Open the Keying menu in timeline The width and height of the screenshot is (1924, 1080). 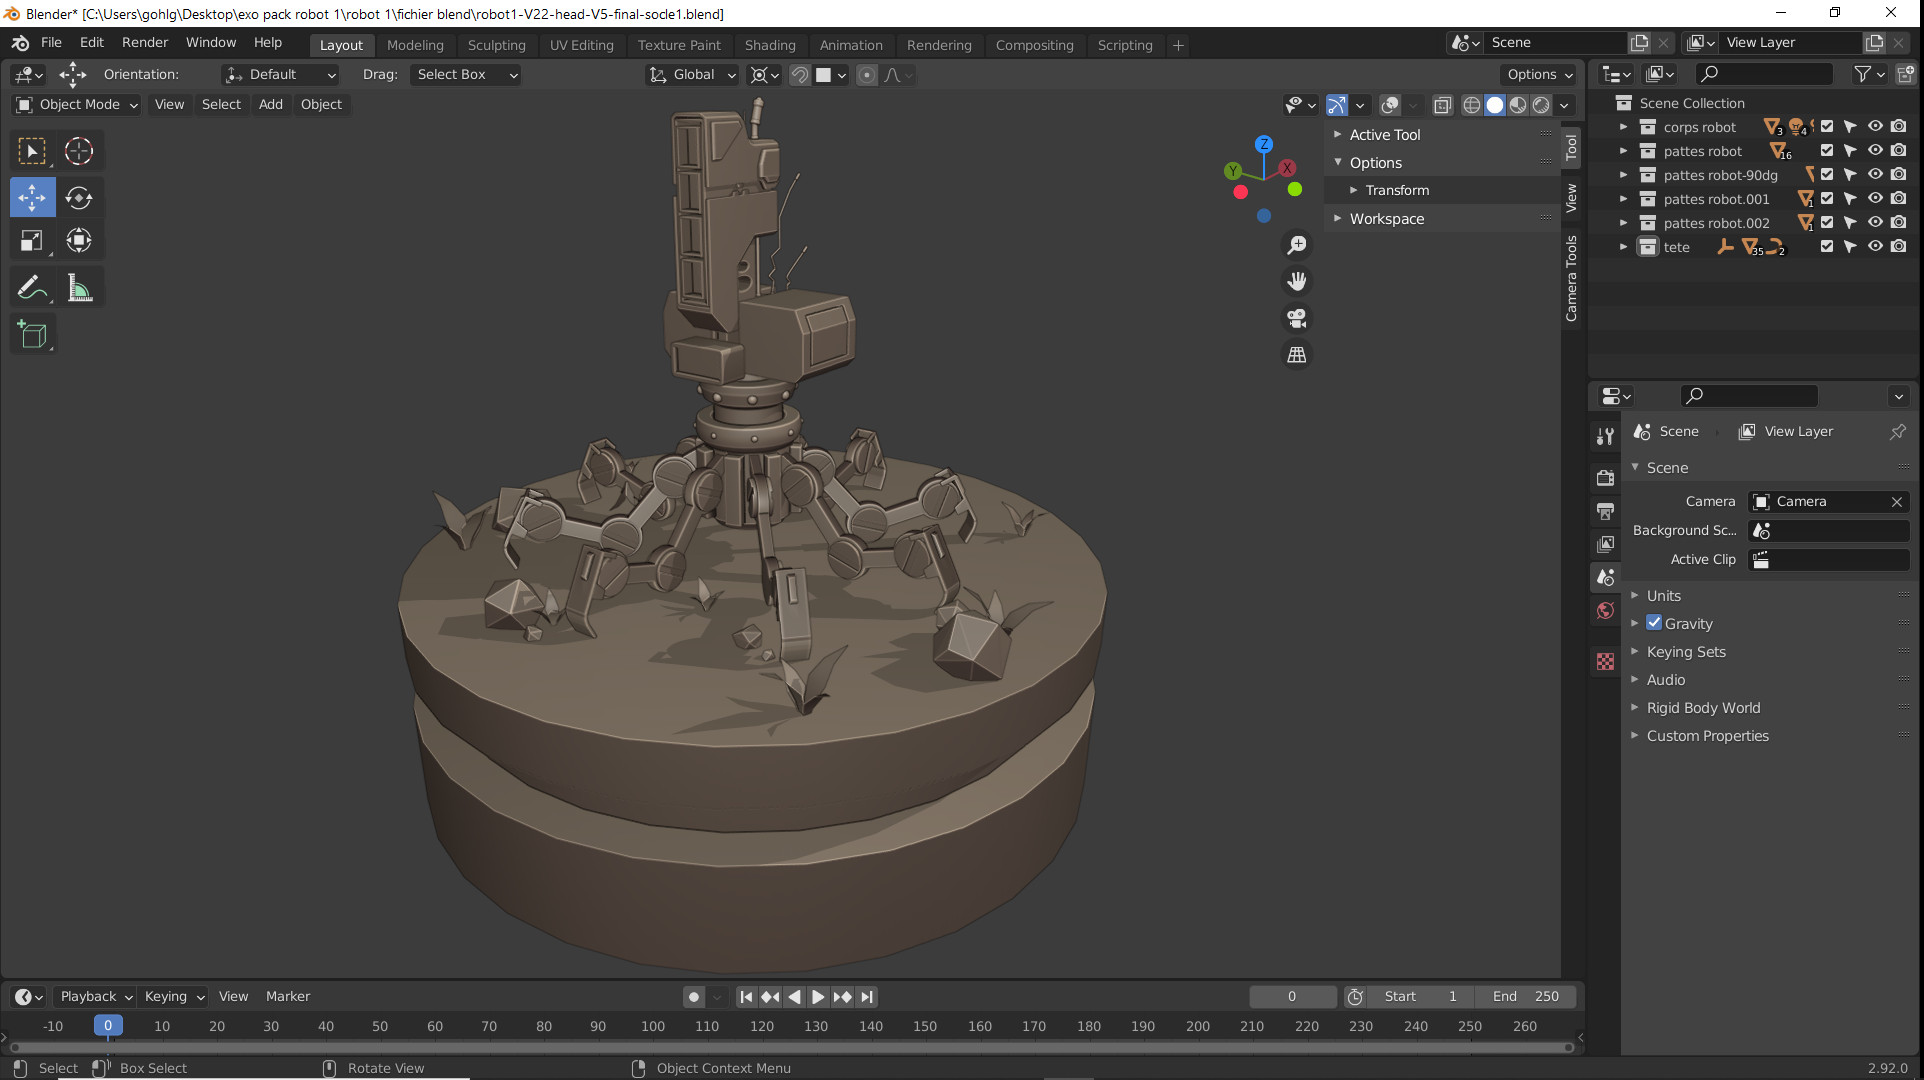pyautogui.click(x=173, y=996)
